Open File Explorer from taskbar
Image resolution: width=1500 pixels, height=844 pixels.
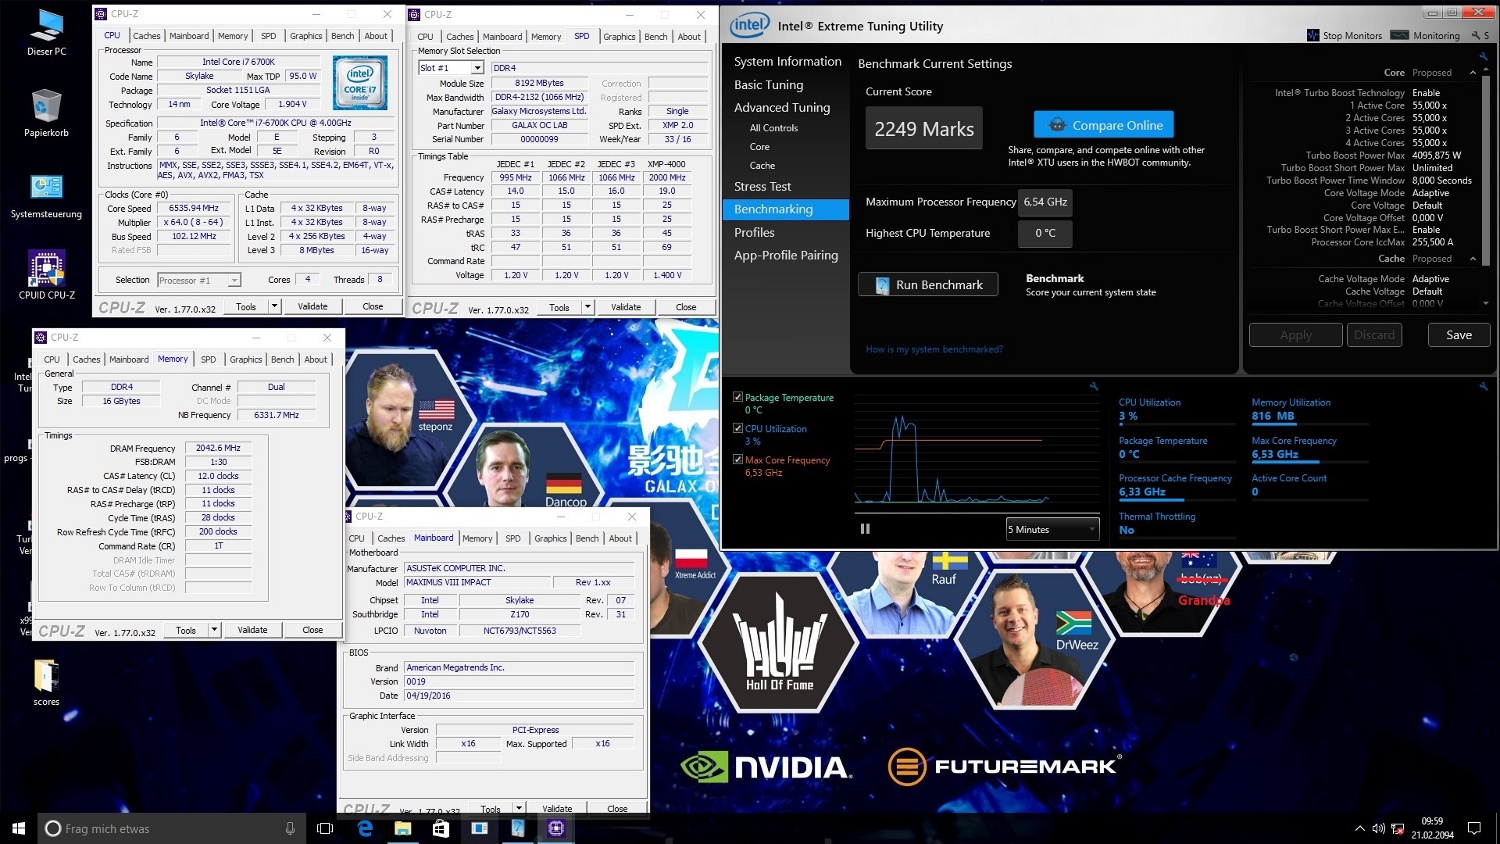click(403, 828)
